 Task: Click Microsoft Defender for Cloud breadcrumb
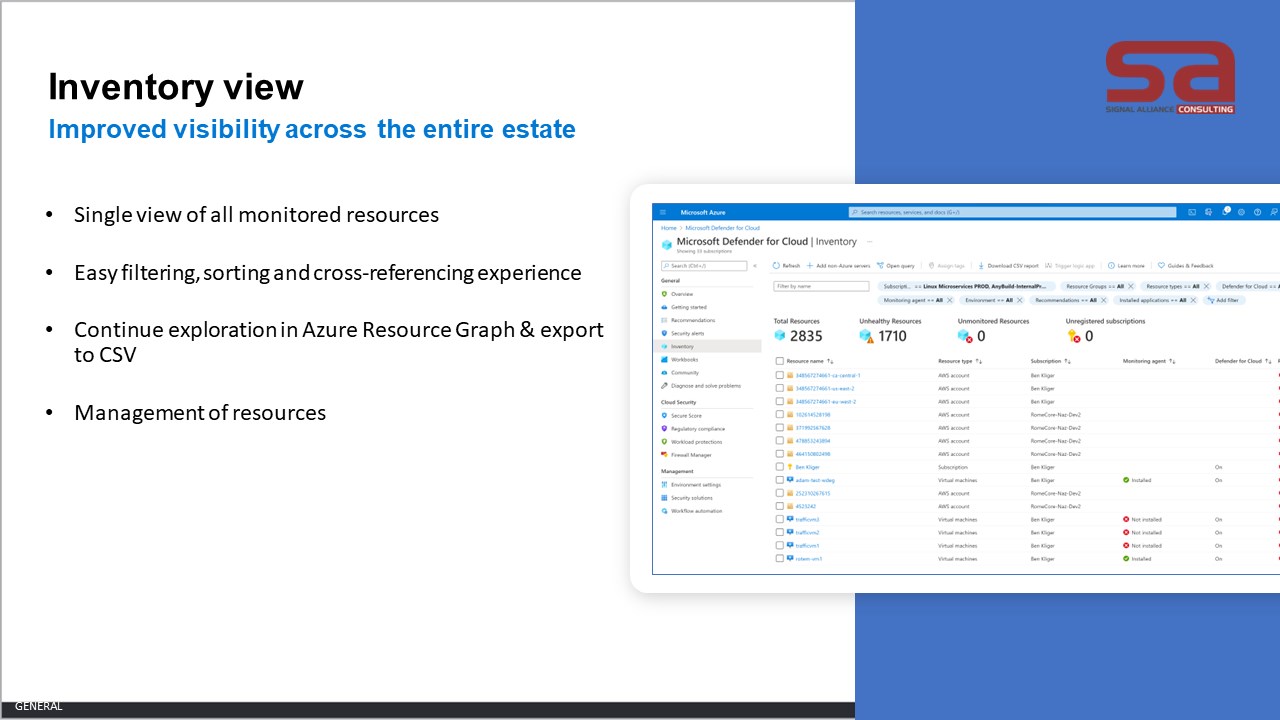click(722, 228)
